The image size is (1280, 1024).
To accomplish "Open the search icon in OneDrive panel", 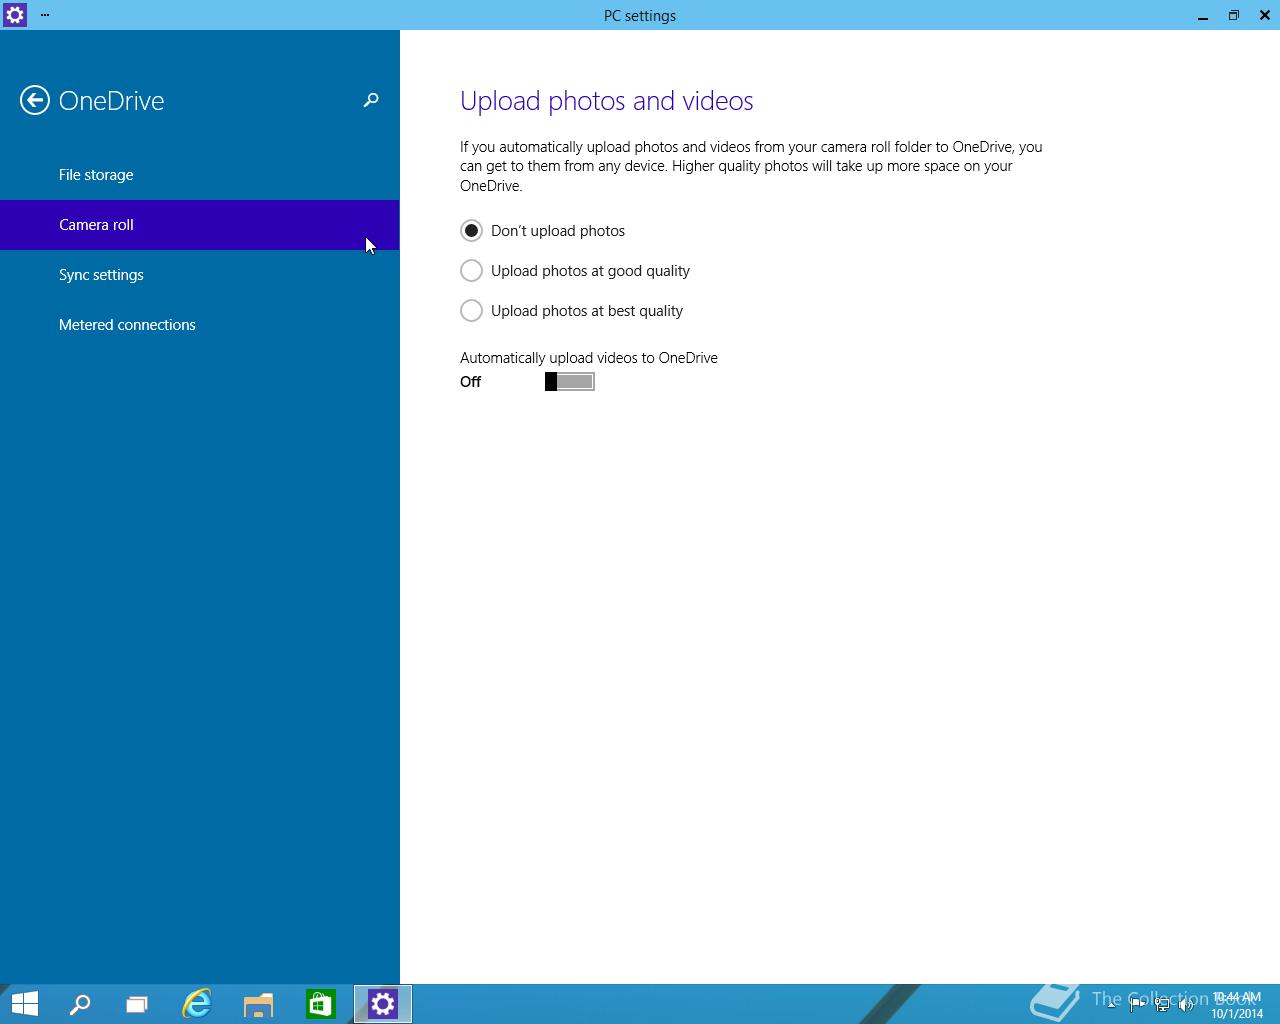I will pyautogui.click(x=371, y=100).
